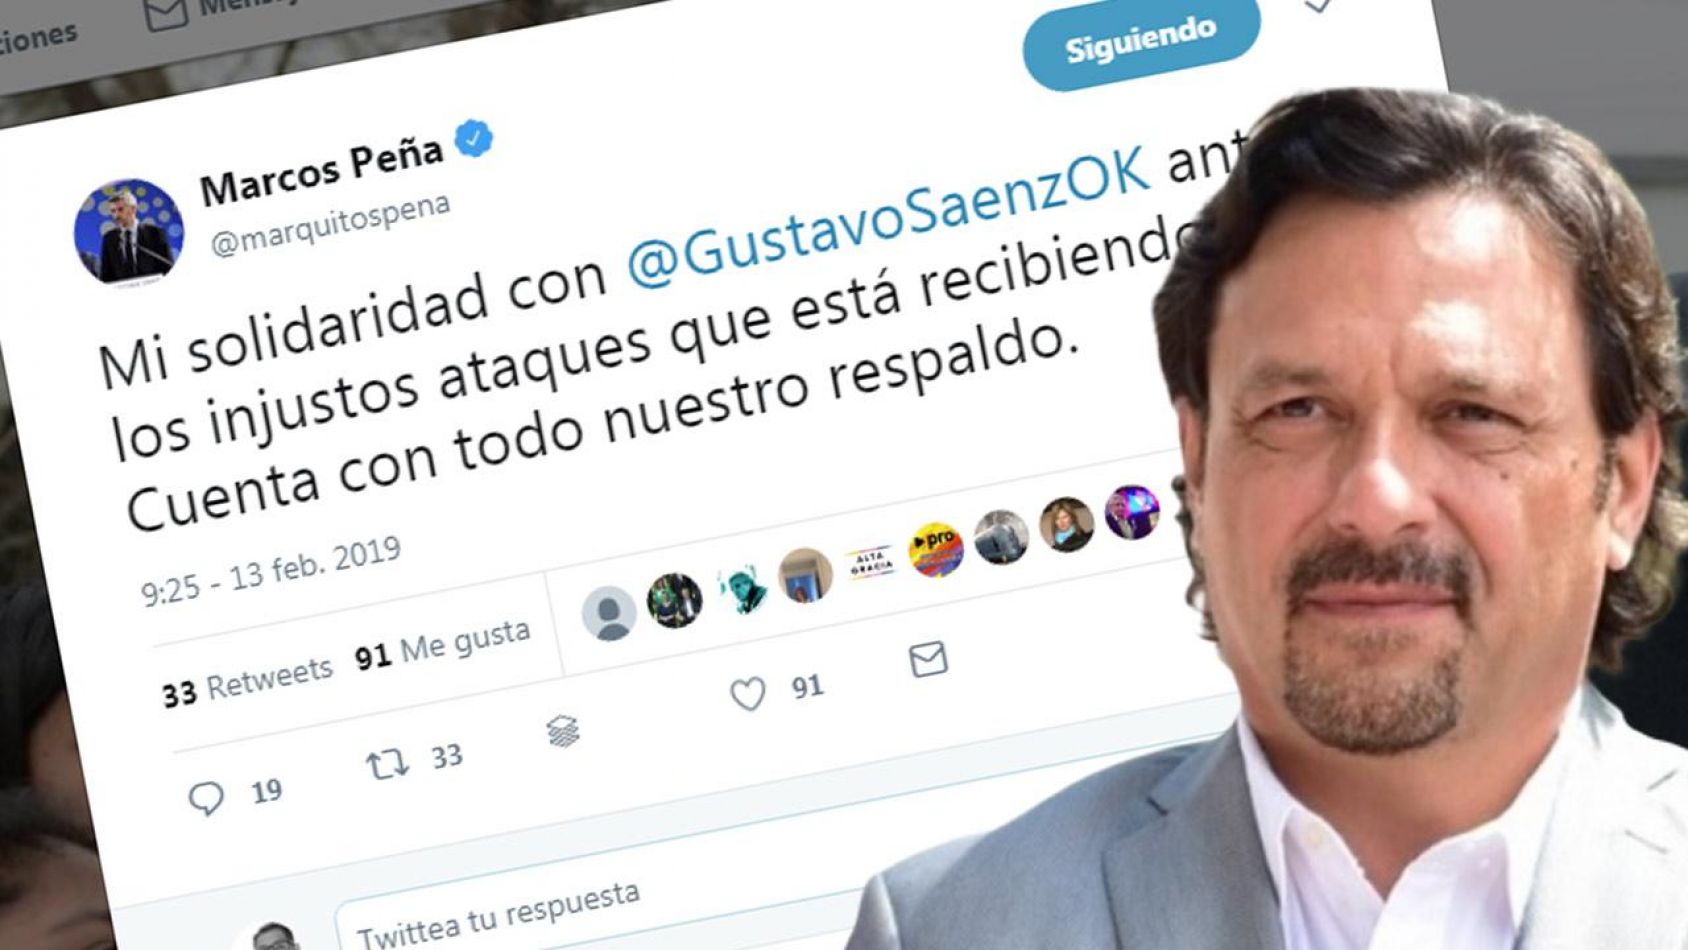Click the envelope direct message icon
Viewport: 1688px width, 950px height.
[928, 660]
